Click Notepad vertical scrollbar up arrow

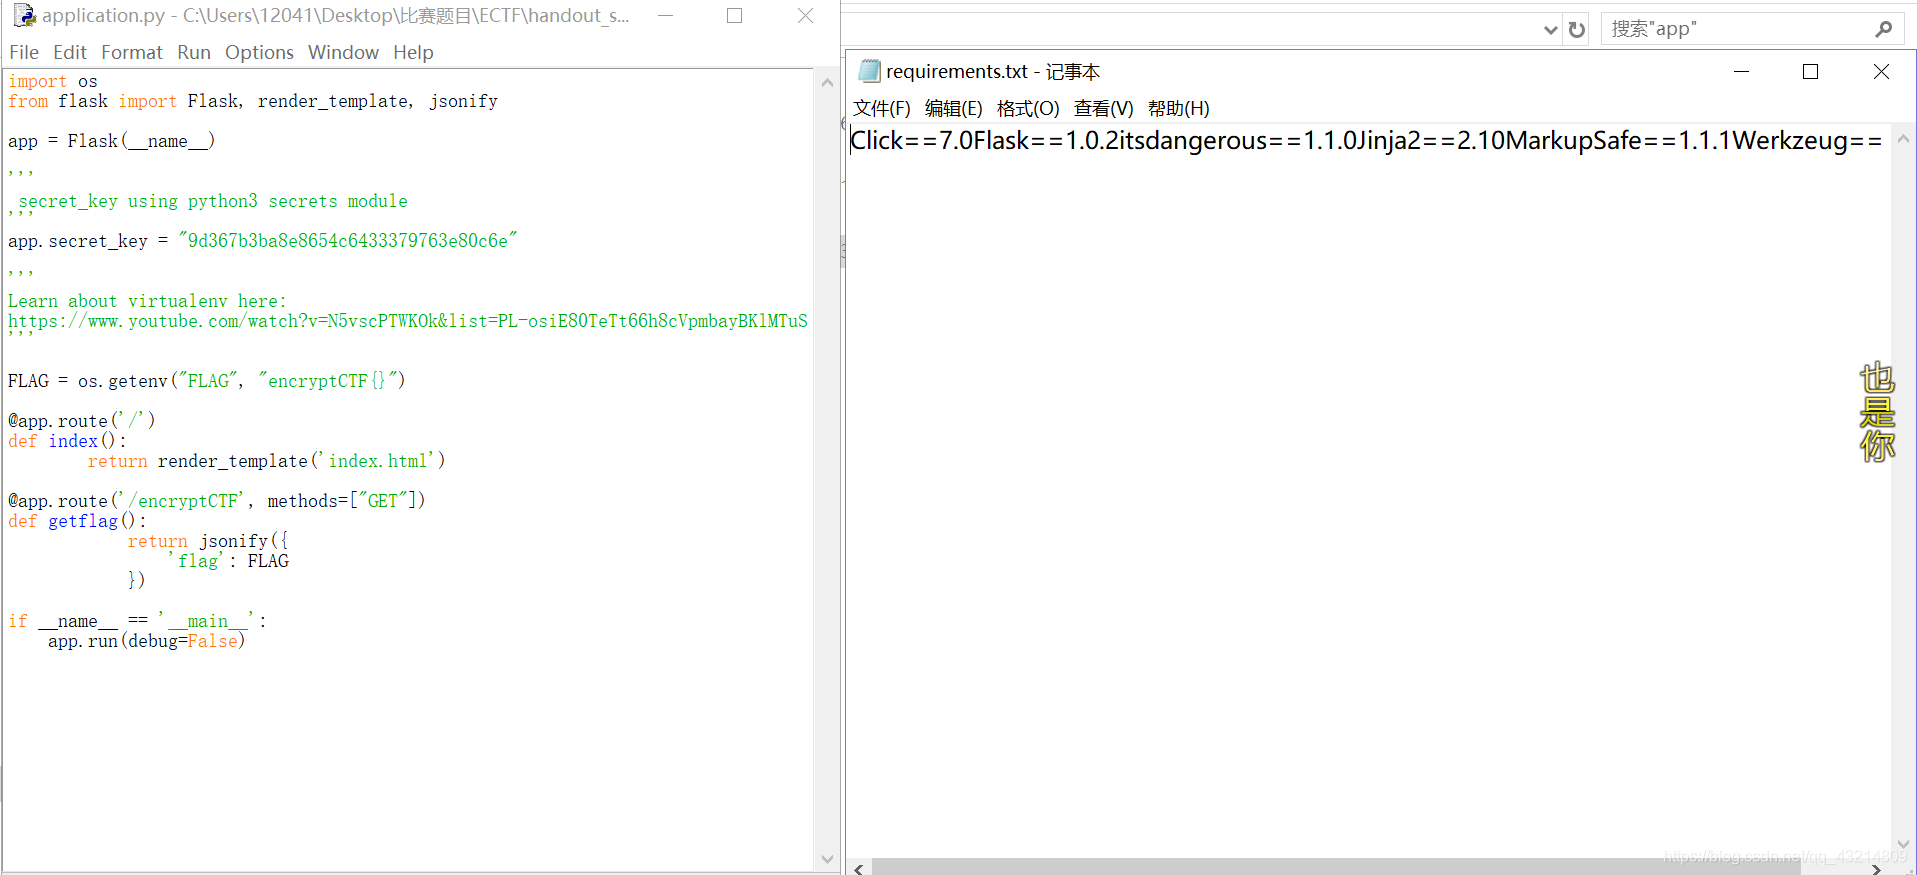pos(1903,139)
